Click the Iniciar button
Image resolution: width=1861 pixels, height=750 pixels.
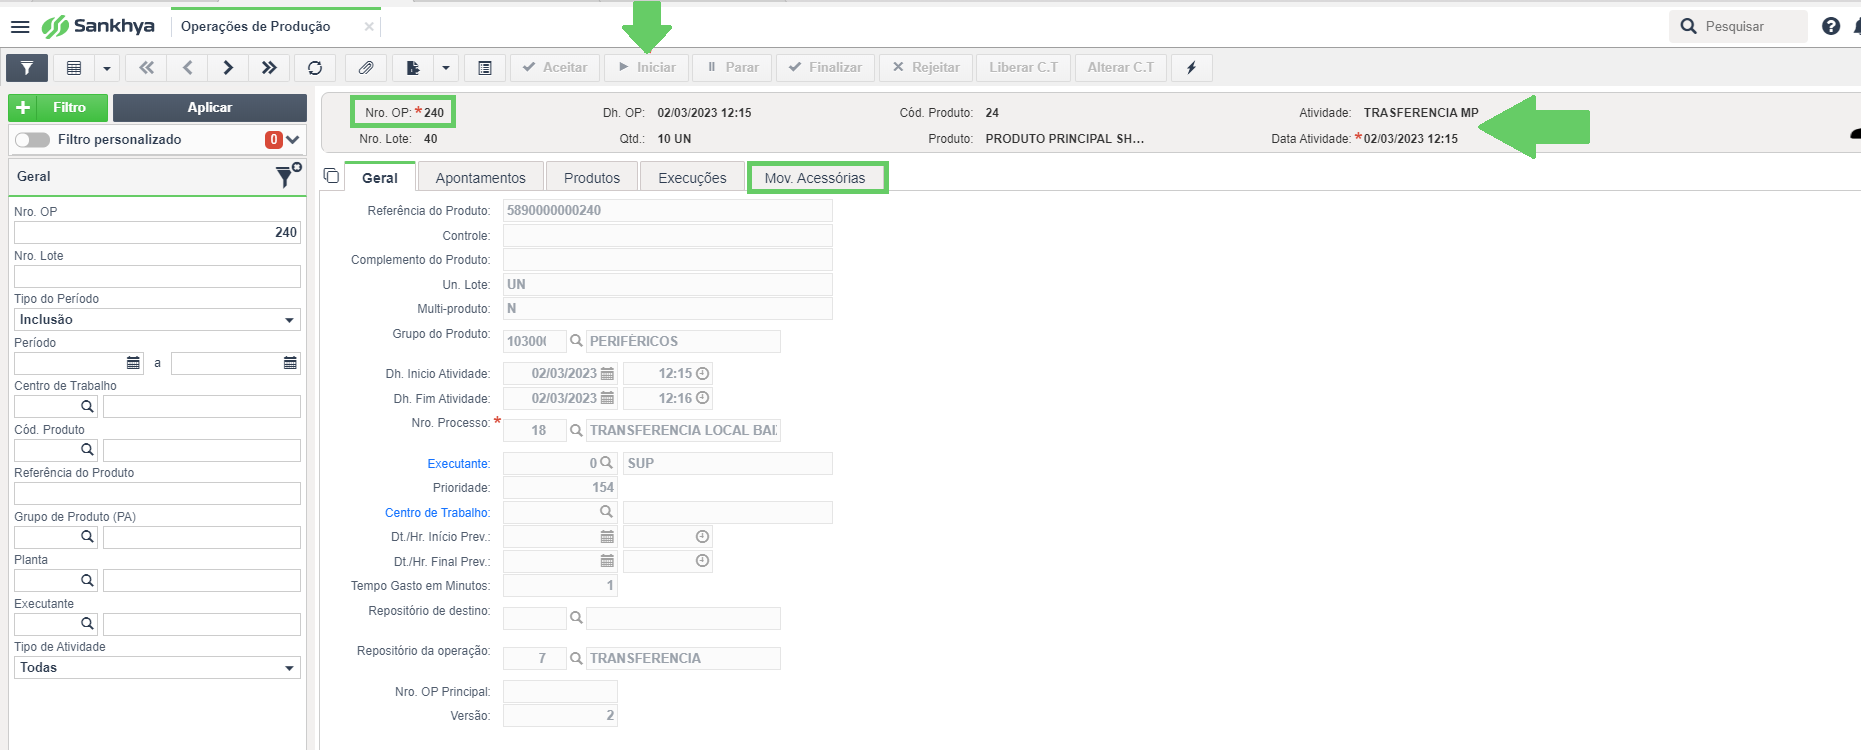click(646, 68)
